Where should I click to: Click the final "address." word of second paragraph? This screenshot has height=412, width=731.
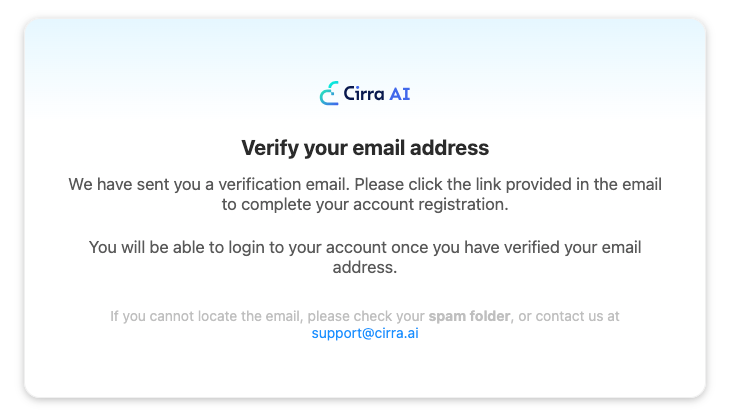(365, 268)
